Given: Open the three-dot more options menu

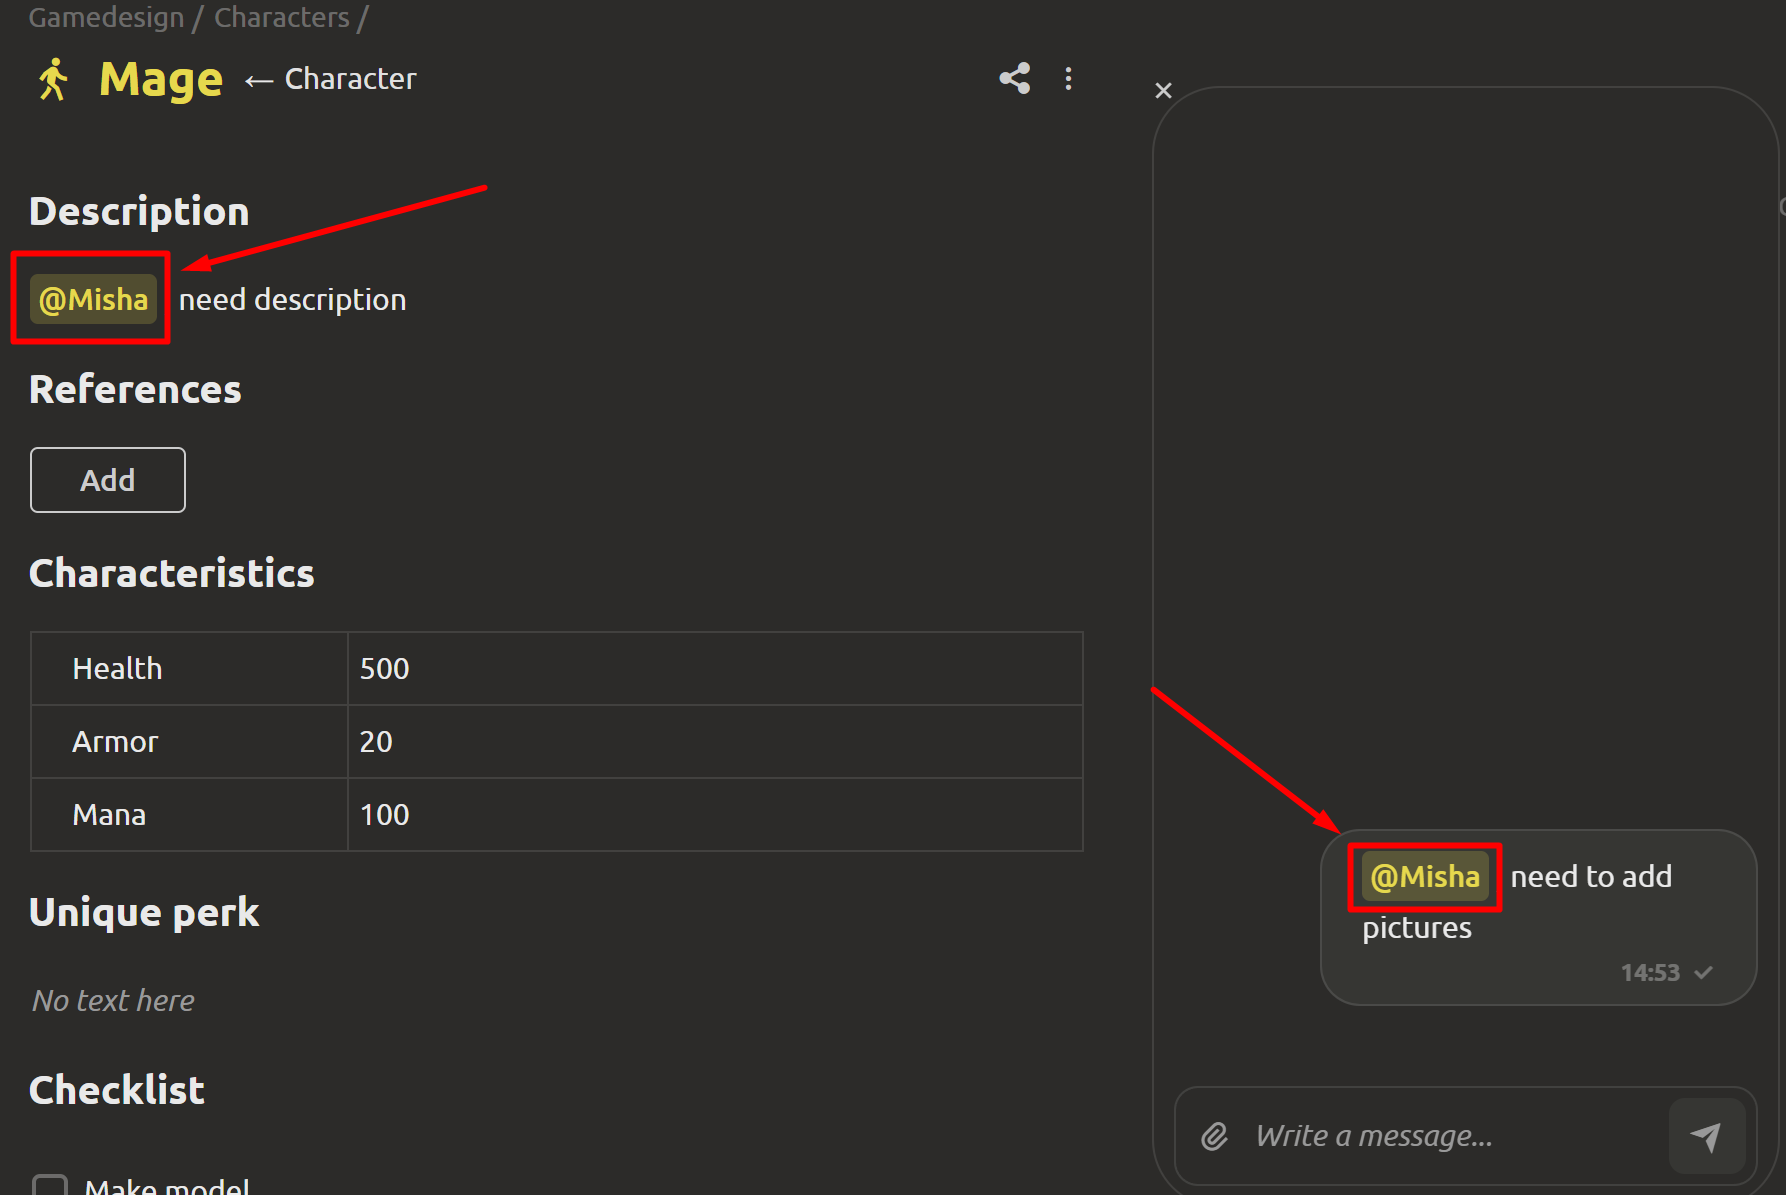Looking at the screenshot, I should click(x=1068, y=79).
